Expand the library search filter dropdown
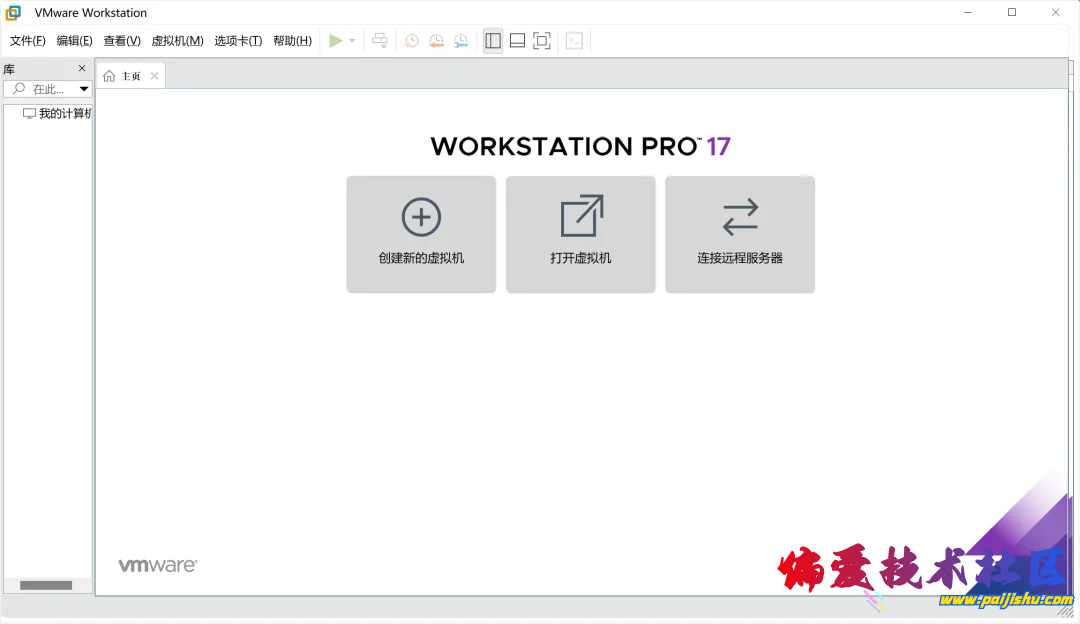Screen dimensions: 1080x624 [84, 89]
